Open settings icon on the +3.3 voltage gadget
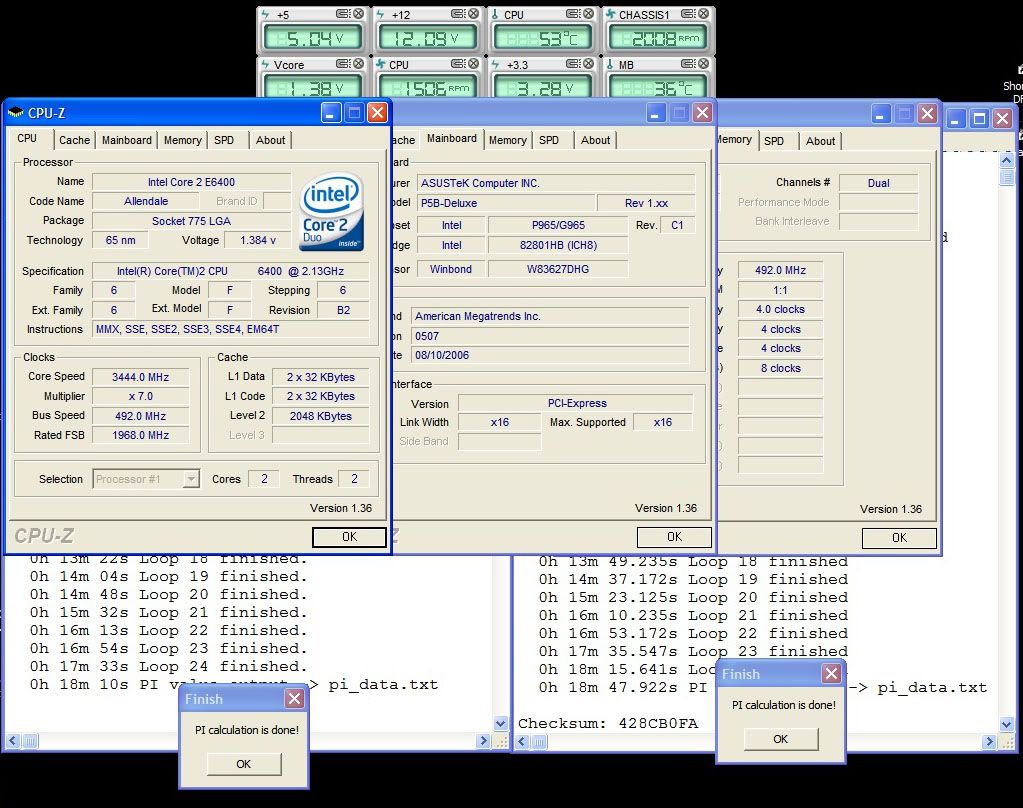 click(x=573, y=64)
